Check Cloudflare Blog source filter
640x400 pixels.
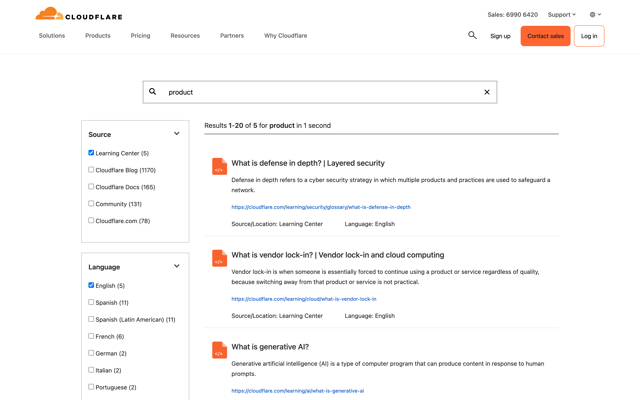click(91, 169)
